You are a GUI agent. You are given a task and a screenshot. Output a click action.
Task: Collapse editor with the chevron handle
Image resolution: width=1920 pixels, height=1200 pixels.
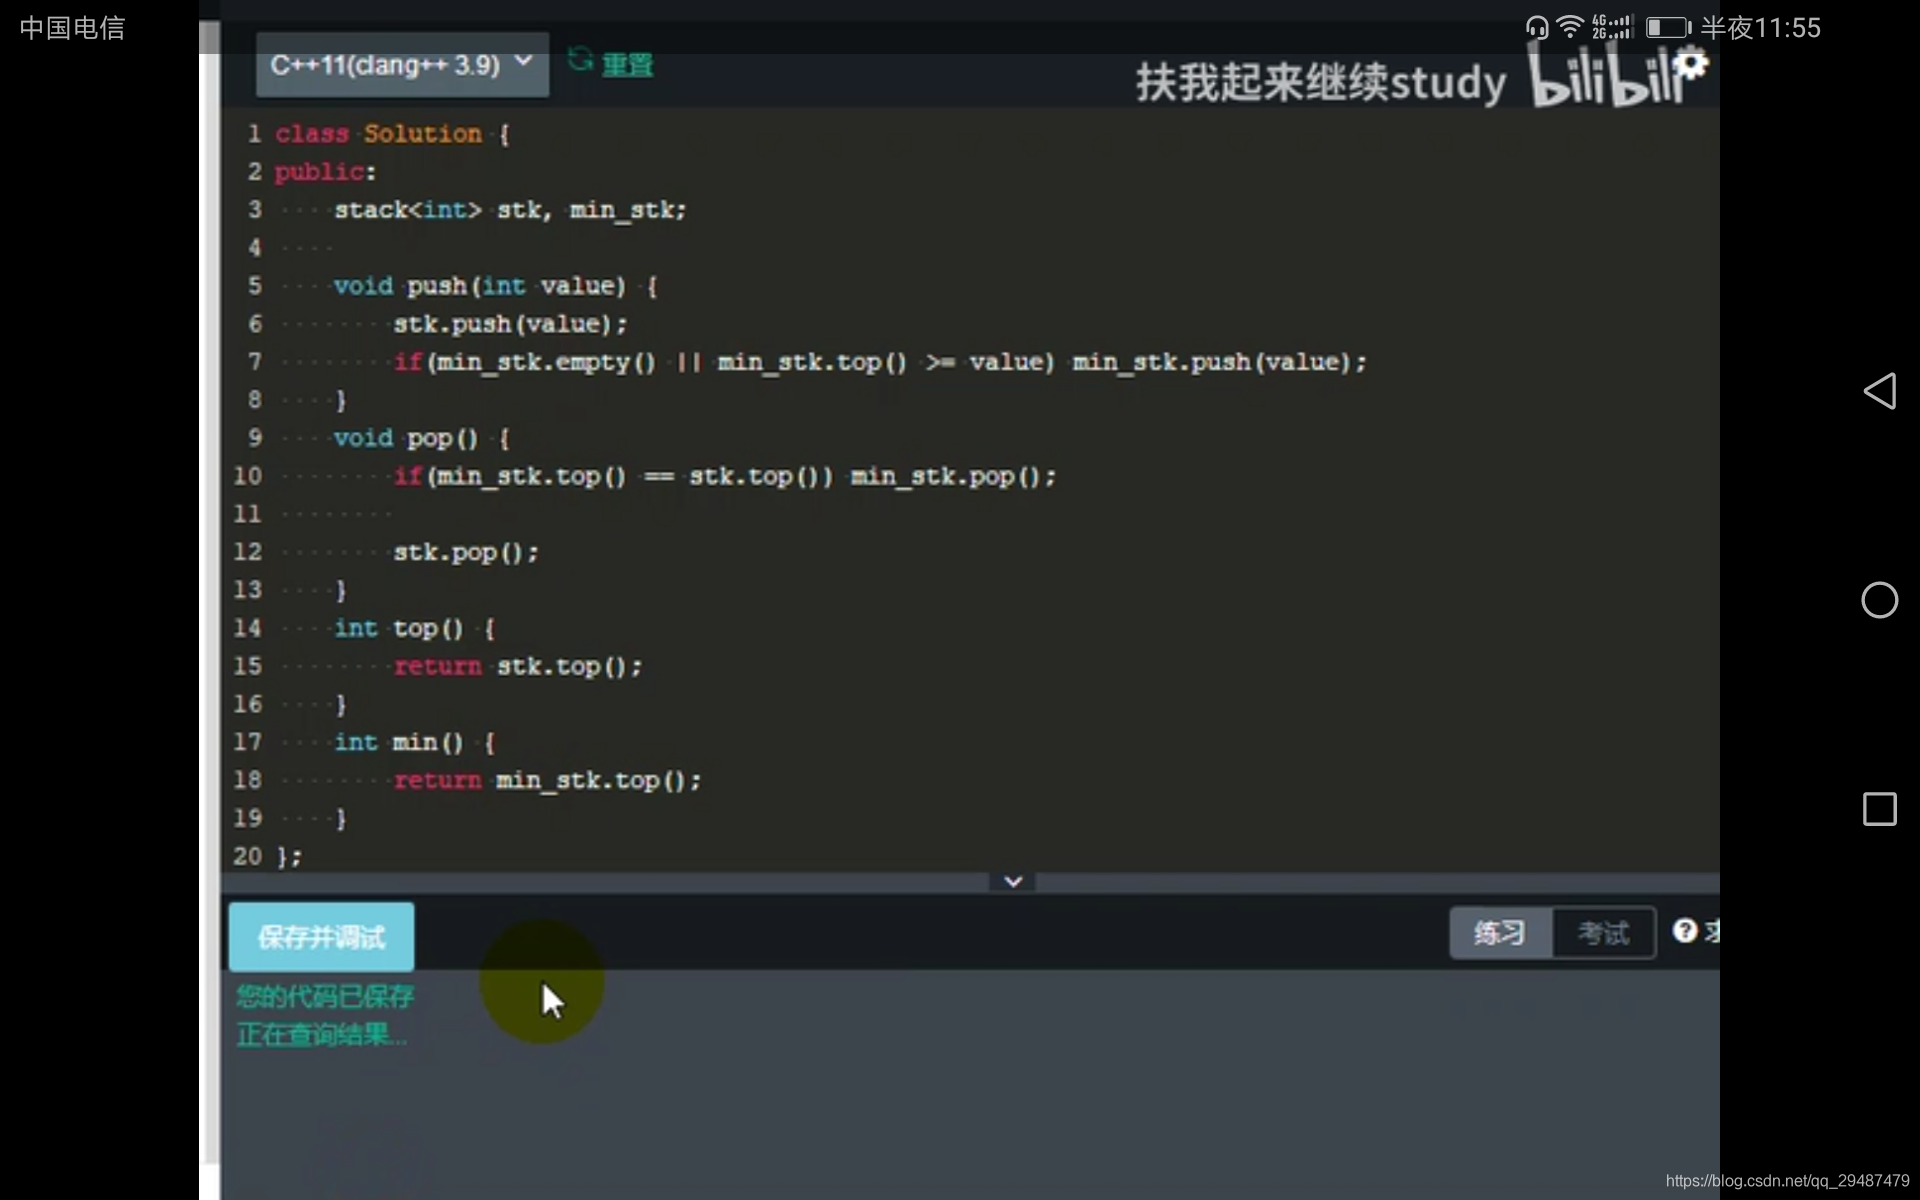[x=1013, y=881]
